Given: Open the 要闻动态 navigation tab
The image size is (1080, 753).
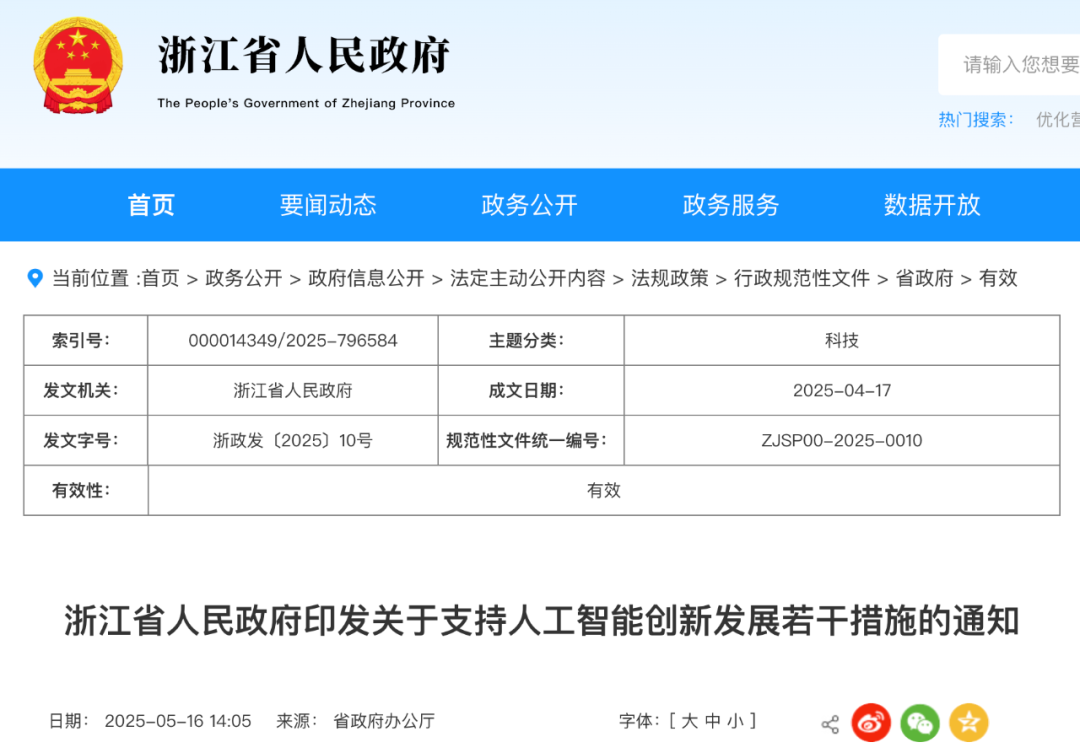Looking at the screenshot, I should pos(328,205).
